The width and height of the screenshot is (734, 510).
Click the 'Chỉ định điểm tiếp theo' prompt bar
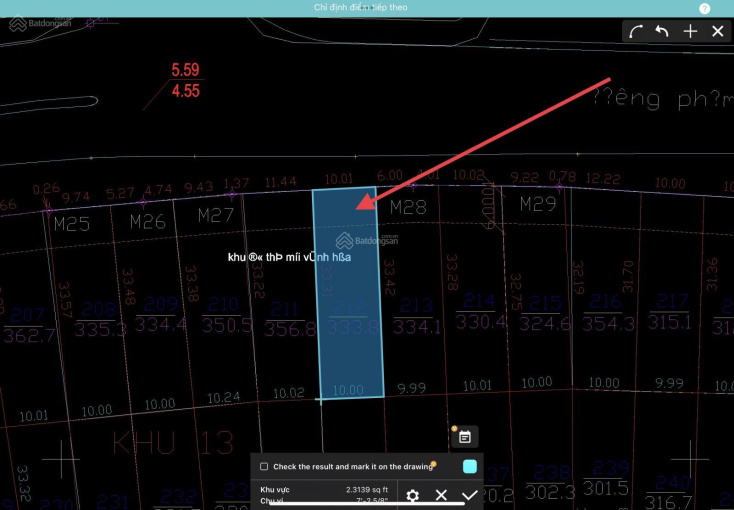pos(357,7)
